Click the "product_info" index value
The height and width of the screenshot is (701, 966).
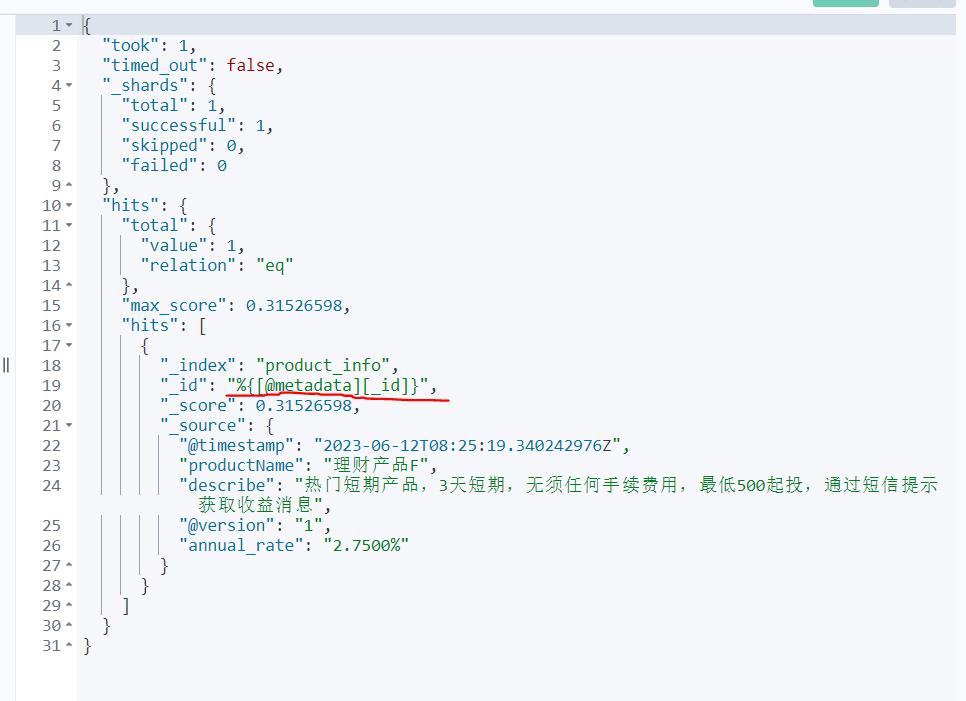point(323,365)
